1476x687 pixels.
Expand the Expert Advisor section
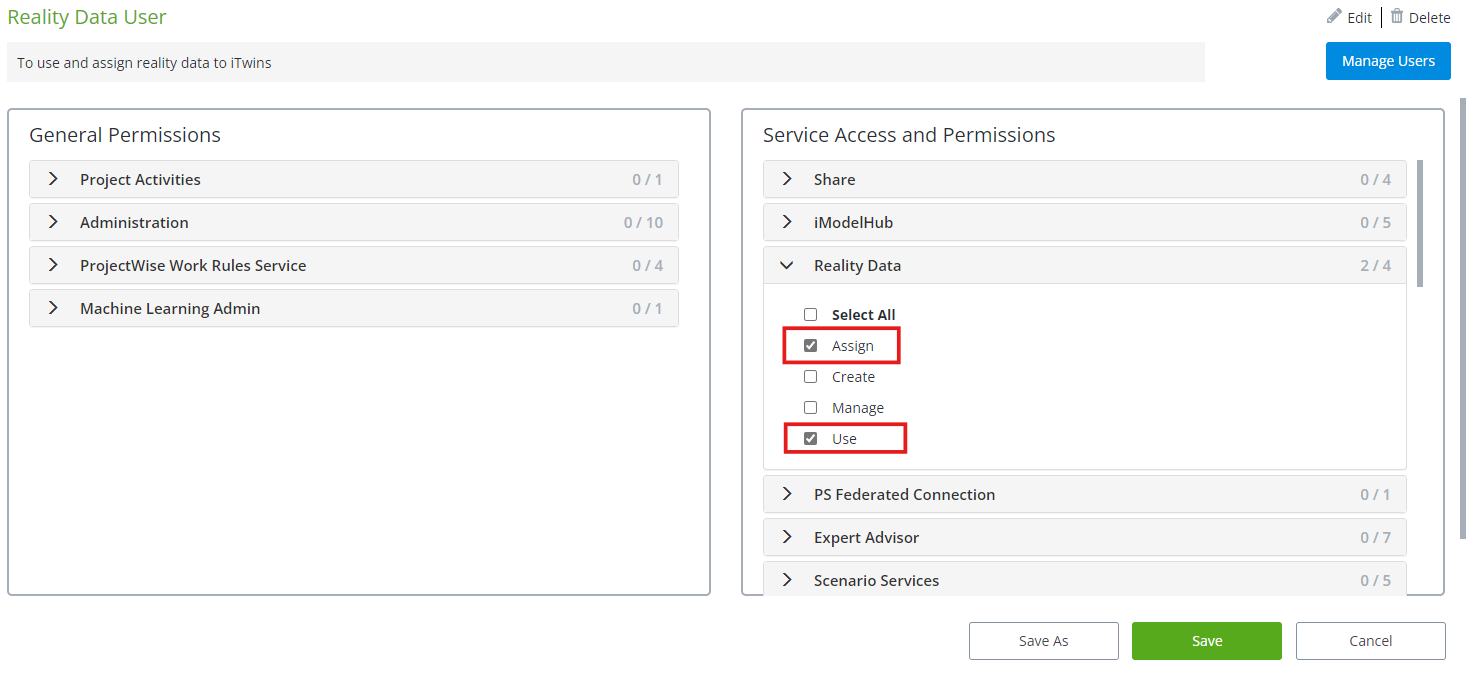pos(788,538)
